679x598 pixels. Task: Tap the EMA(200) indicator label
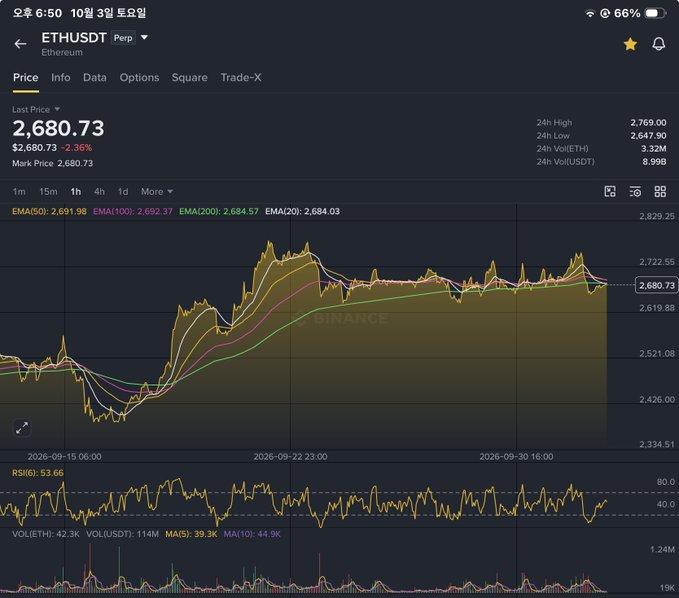point(219,211)
